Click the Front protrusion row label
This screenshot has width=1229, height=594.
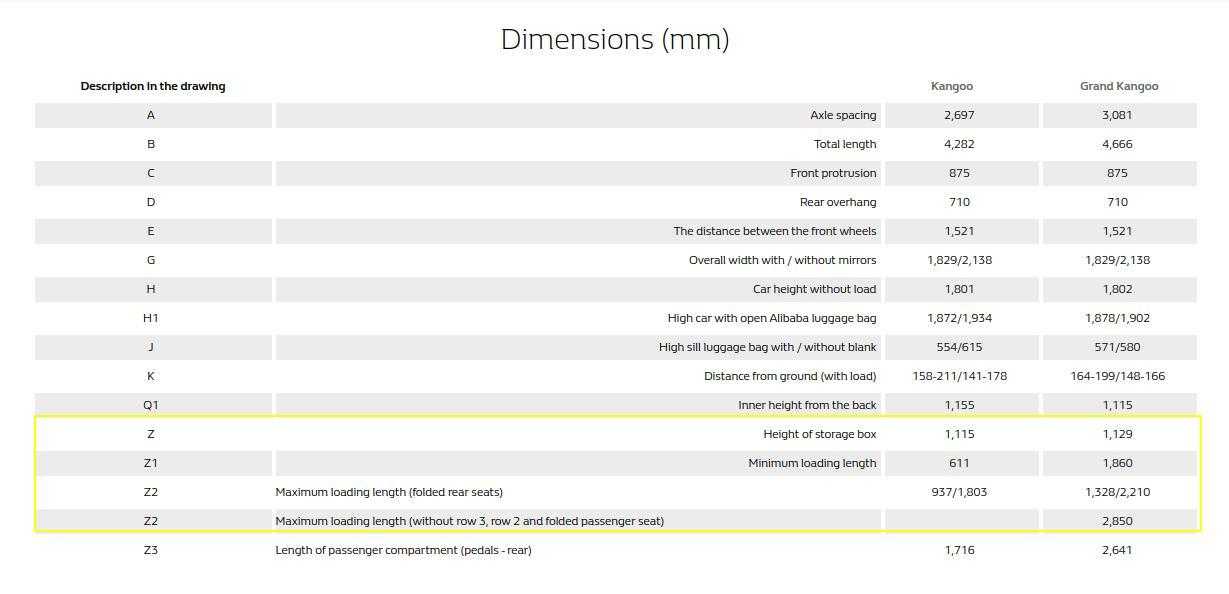point(833,173)
